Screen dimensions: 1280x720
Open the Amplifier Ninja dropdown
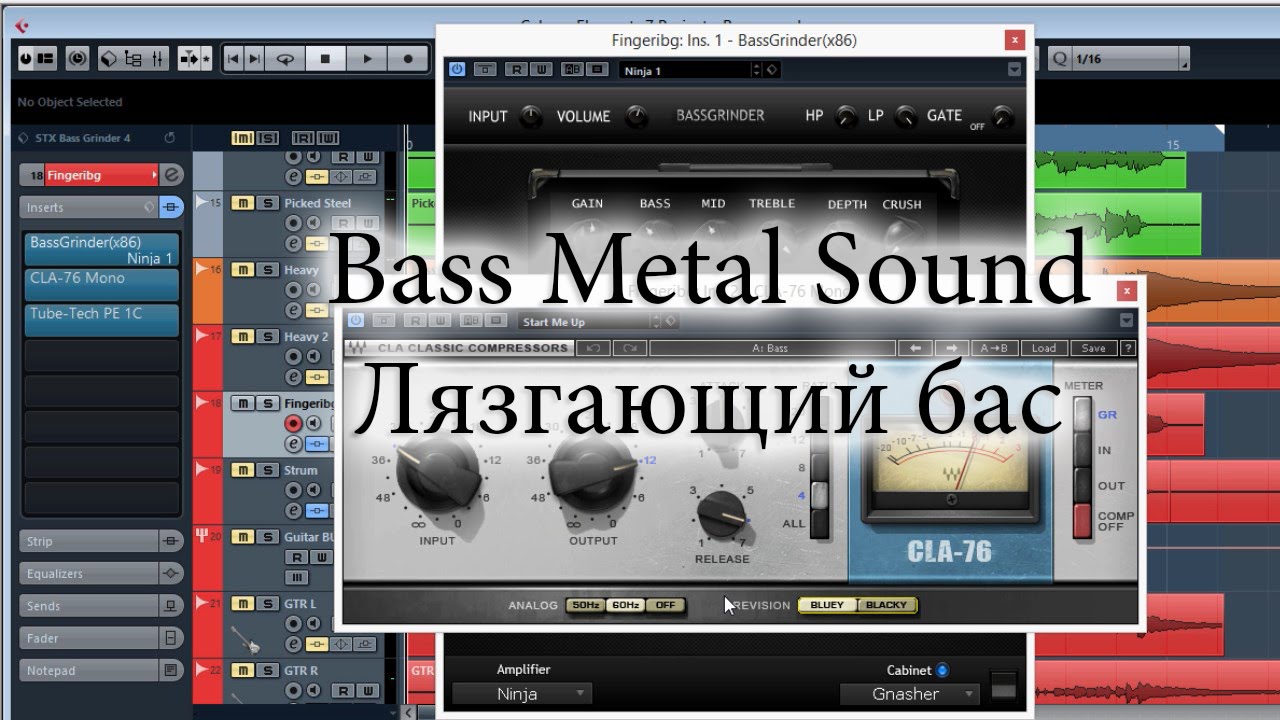click(x=521, y=693)
